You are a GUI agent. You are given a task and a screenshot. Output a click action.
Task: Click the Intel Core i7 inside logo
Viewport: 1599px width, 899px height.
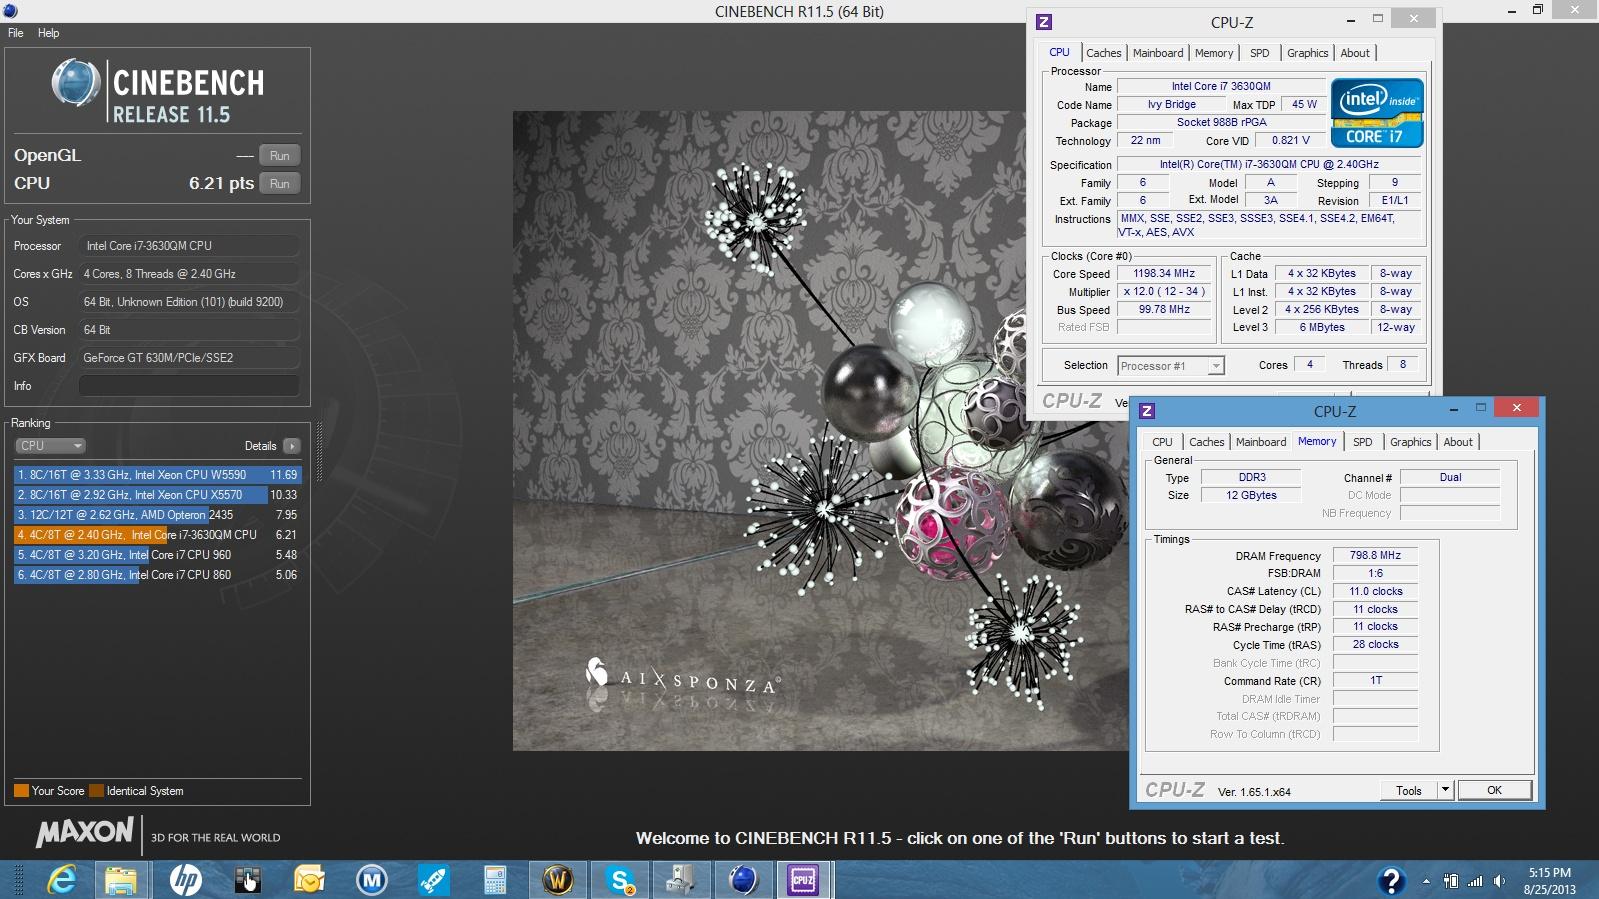tap(1377, 113)
